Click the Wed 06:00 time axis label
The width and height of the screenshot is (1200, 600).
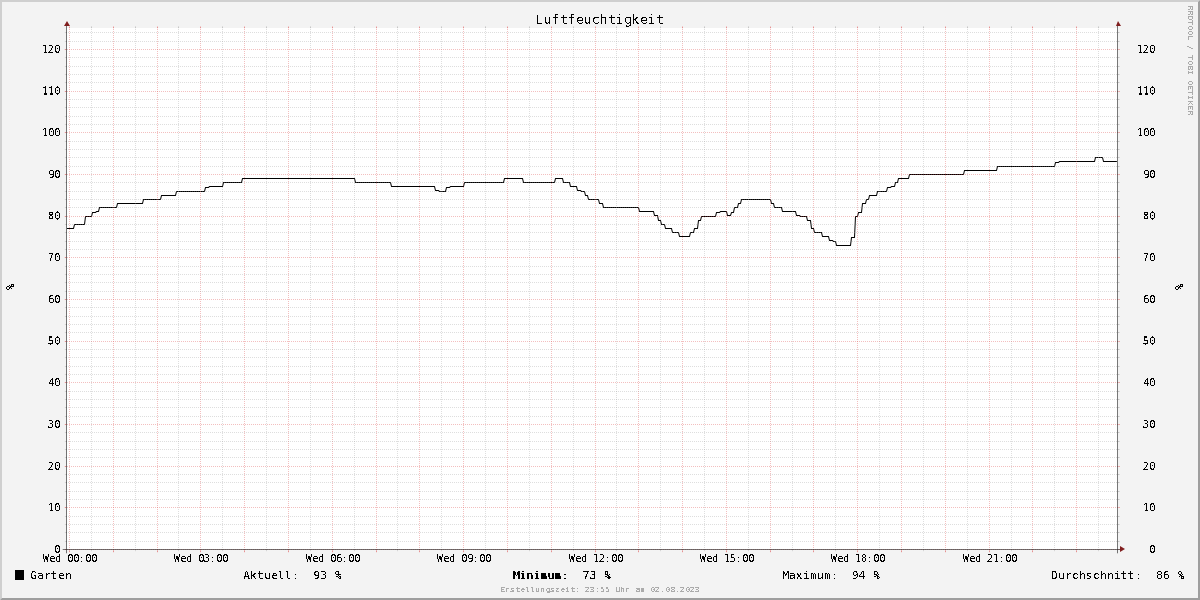333,558
